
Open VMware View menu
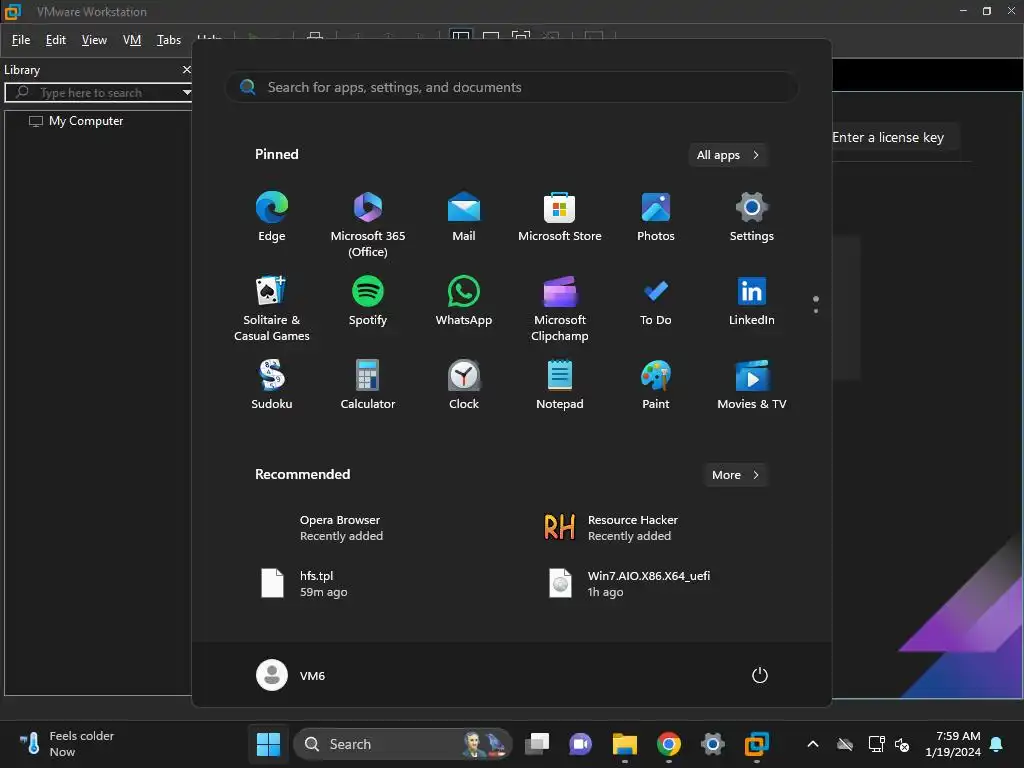coord(94,40)
